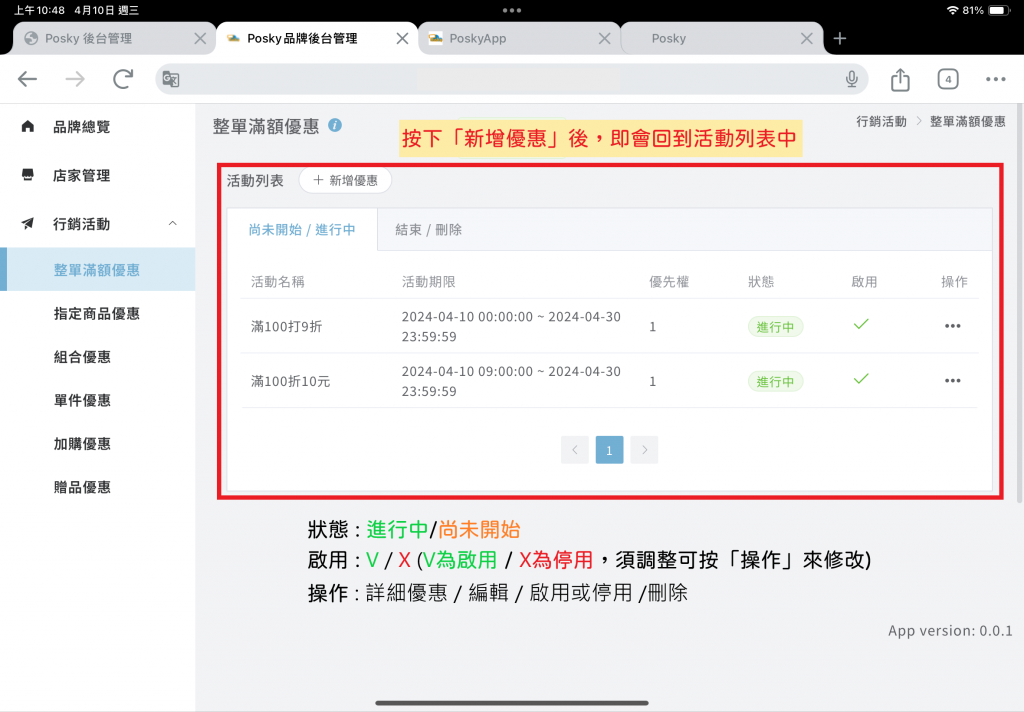
Task: Reload the page with the refresh icon
Action: (x=123, y=79)
